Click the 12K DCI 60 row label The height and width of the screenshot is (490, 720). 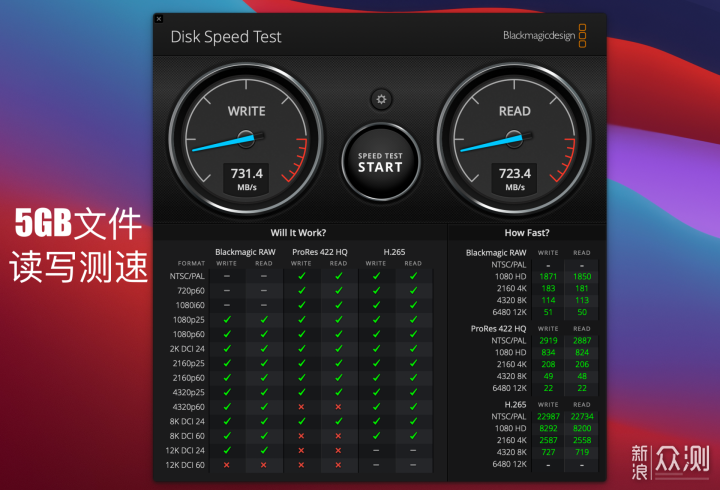185,465
